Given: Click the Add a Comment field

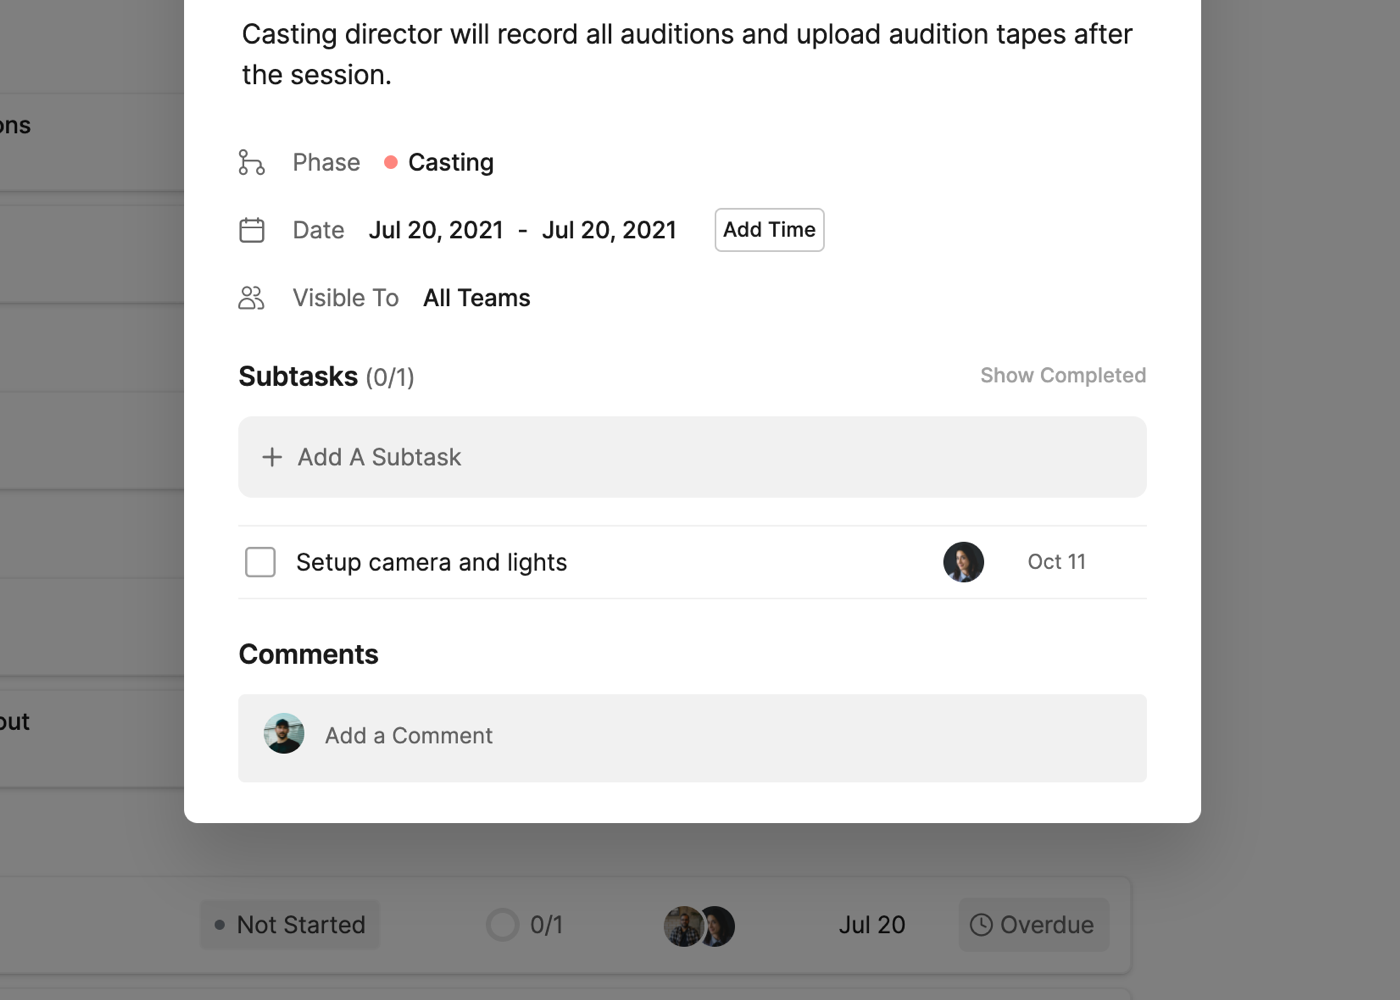Looking at the screenshot, I should click(x=700, y=736).
